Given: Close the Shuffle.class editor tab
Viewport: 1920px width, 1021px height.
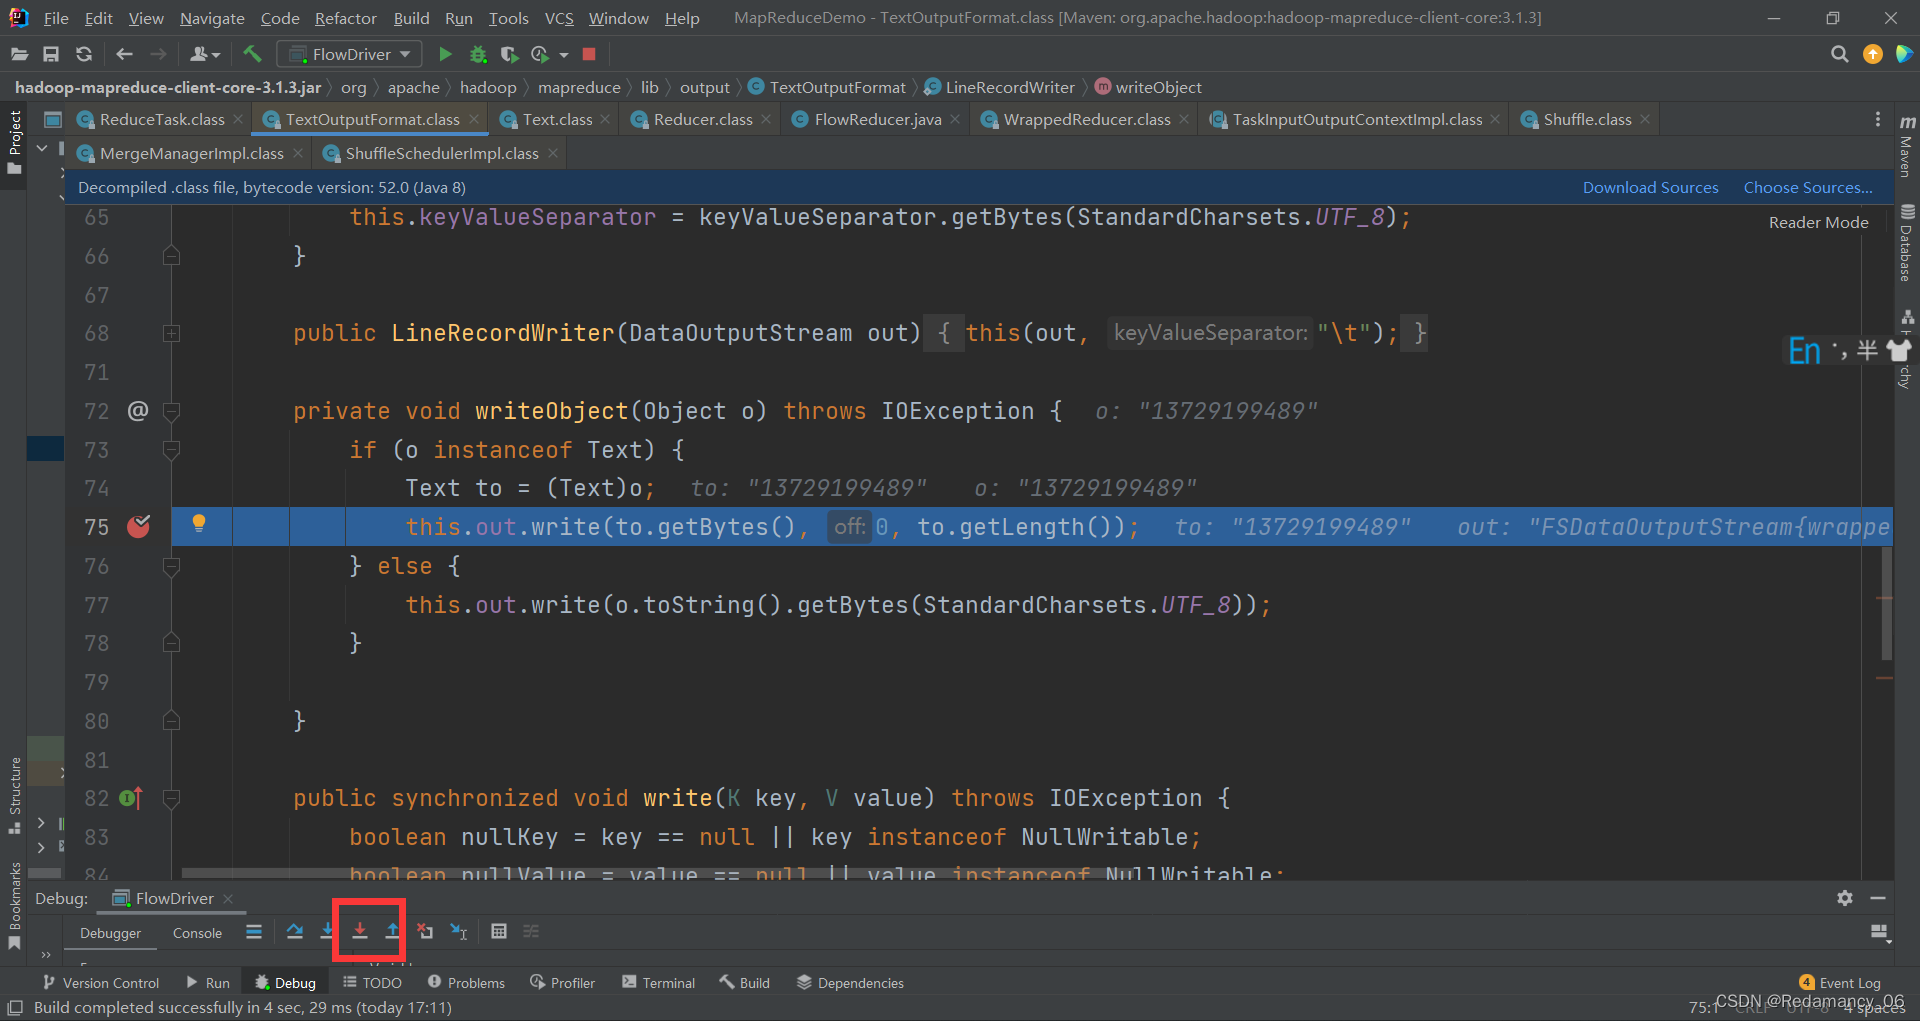Looking at the screenshot, I should click(1645, 119).
